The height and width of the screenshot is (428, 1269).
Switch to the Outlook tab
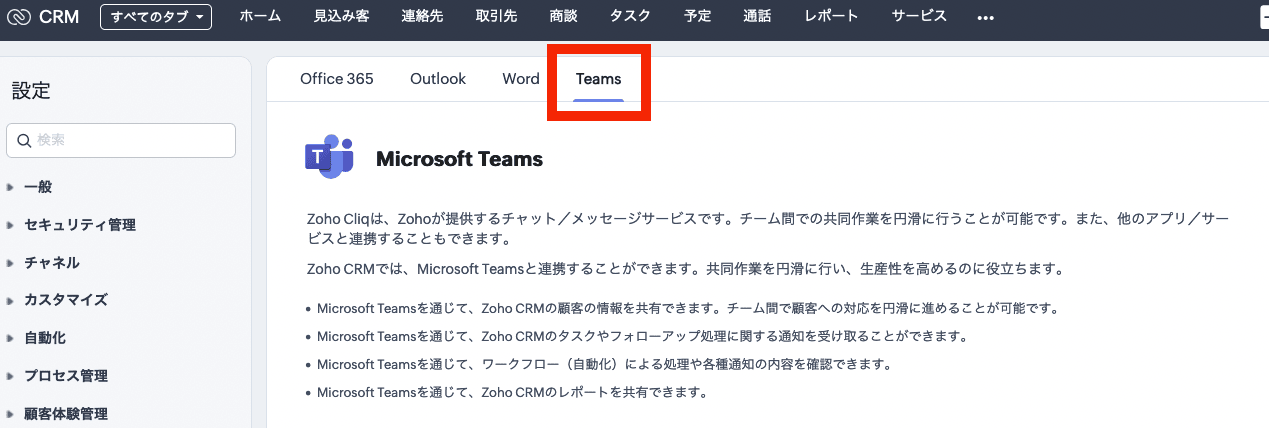tap(438, 79)
